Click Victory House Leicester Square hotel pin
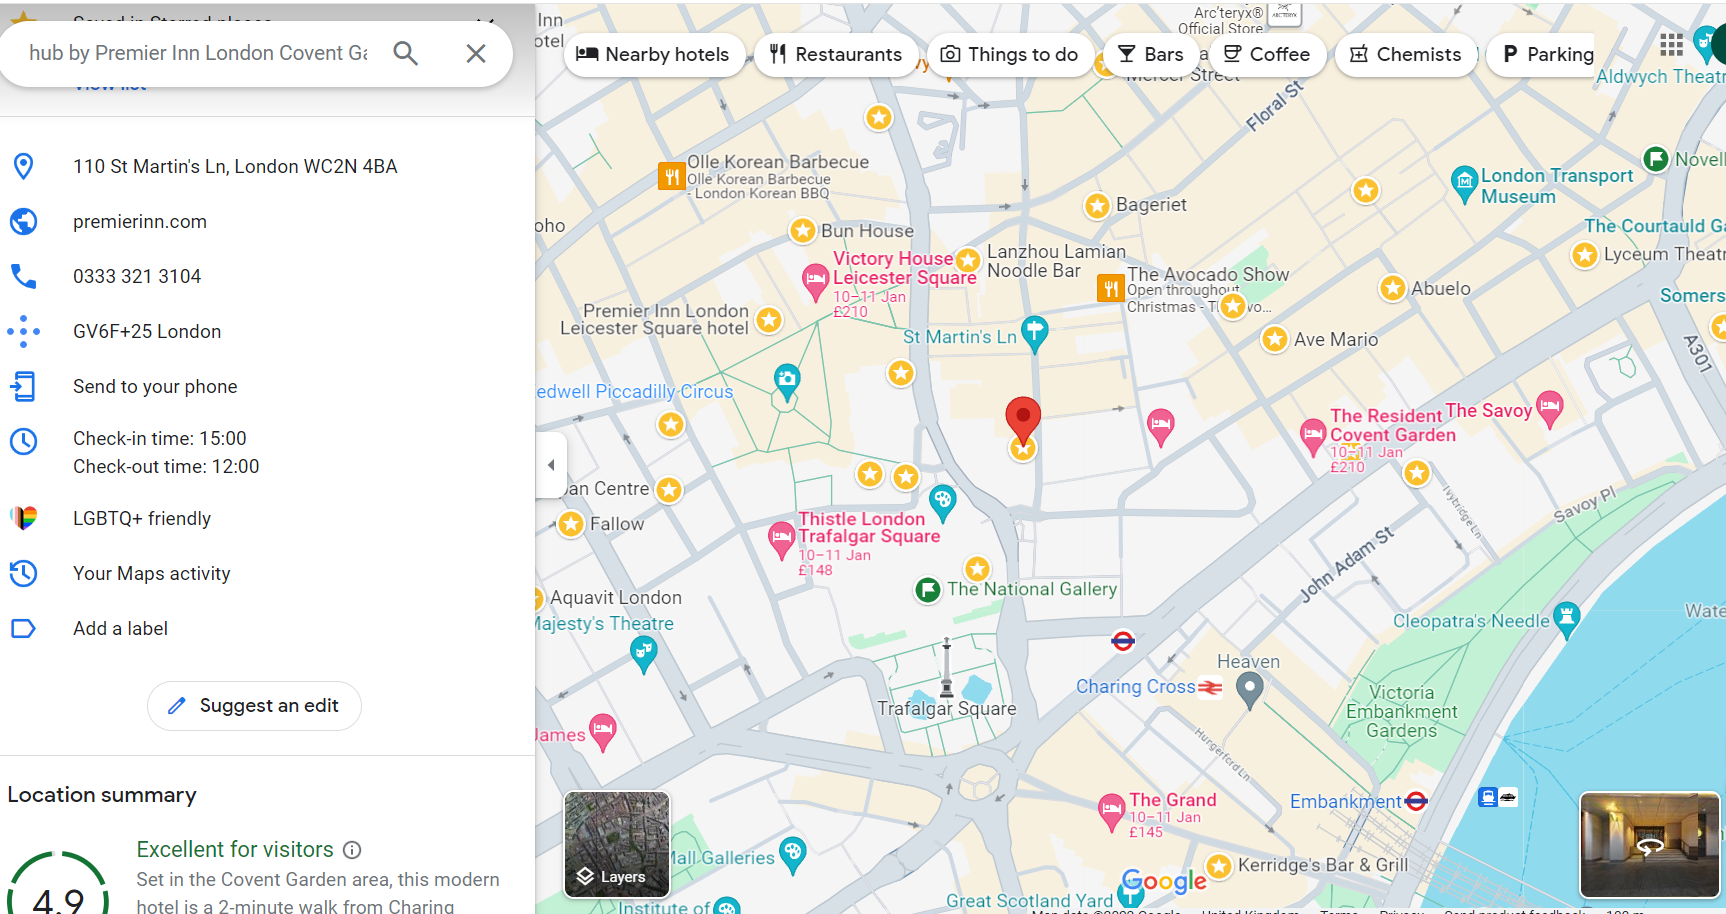The height and width of the screenshot is (914, 1726). click(x=815, y=282)
